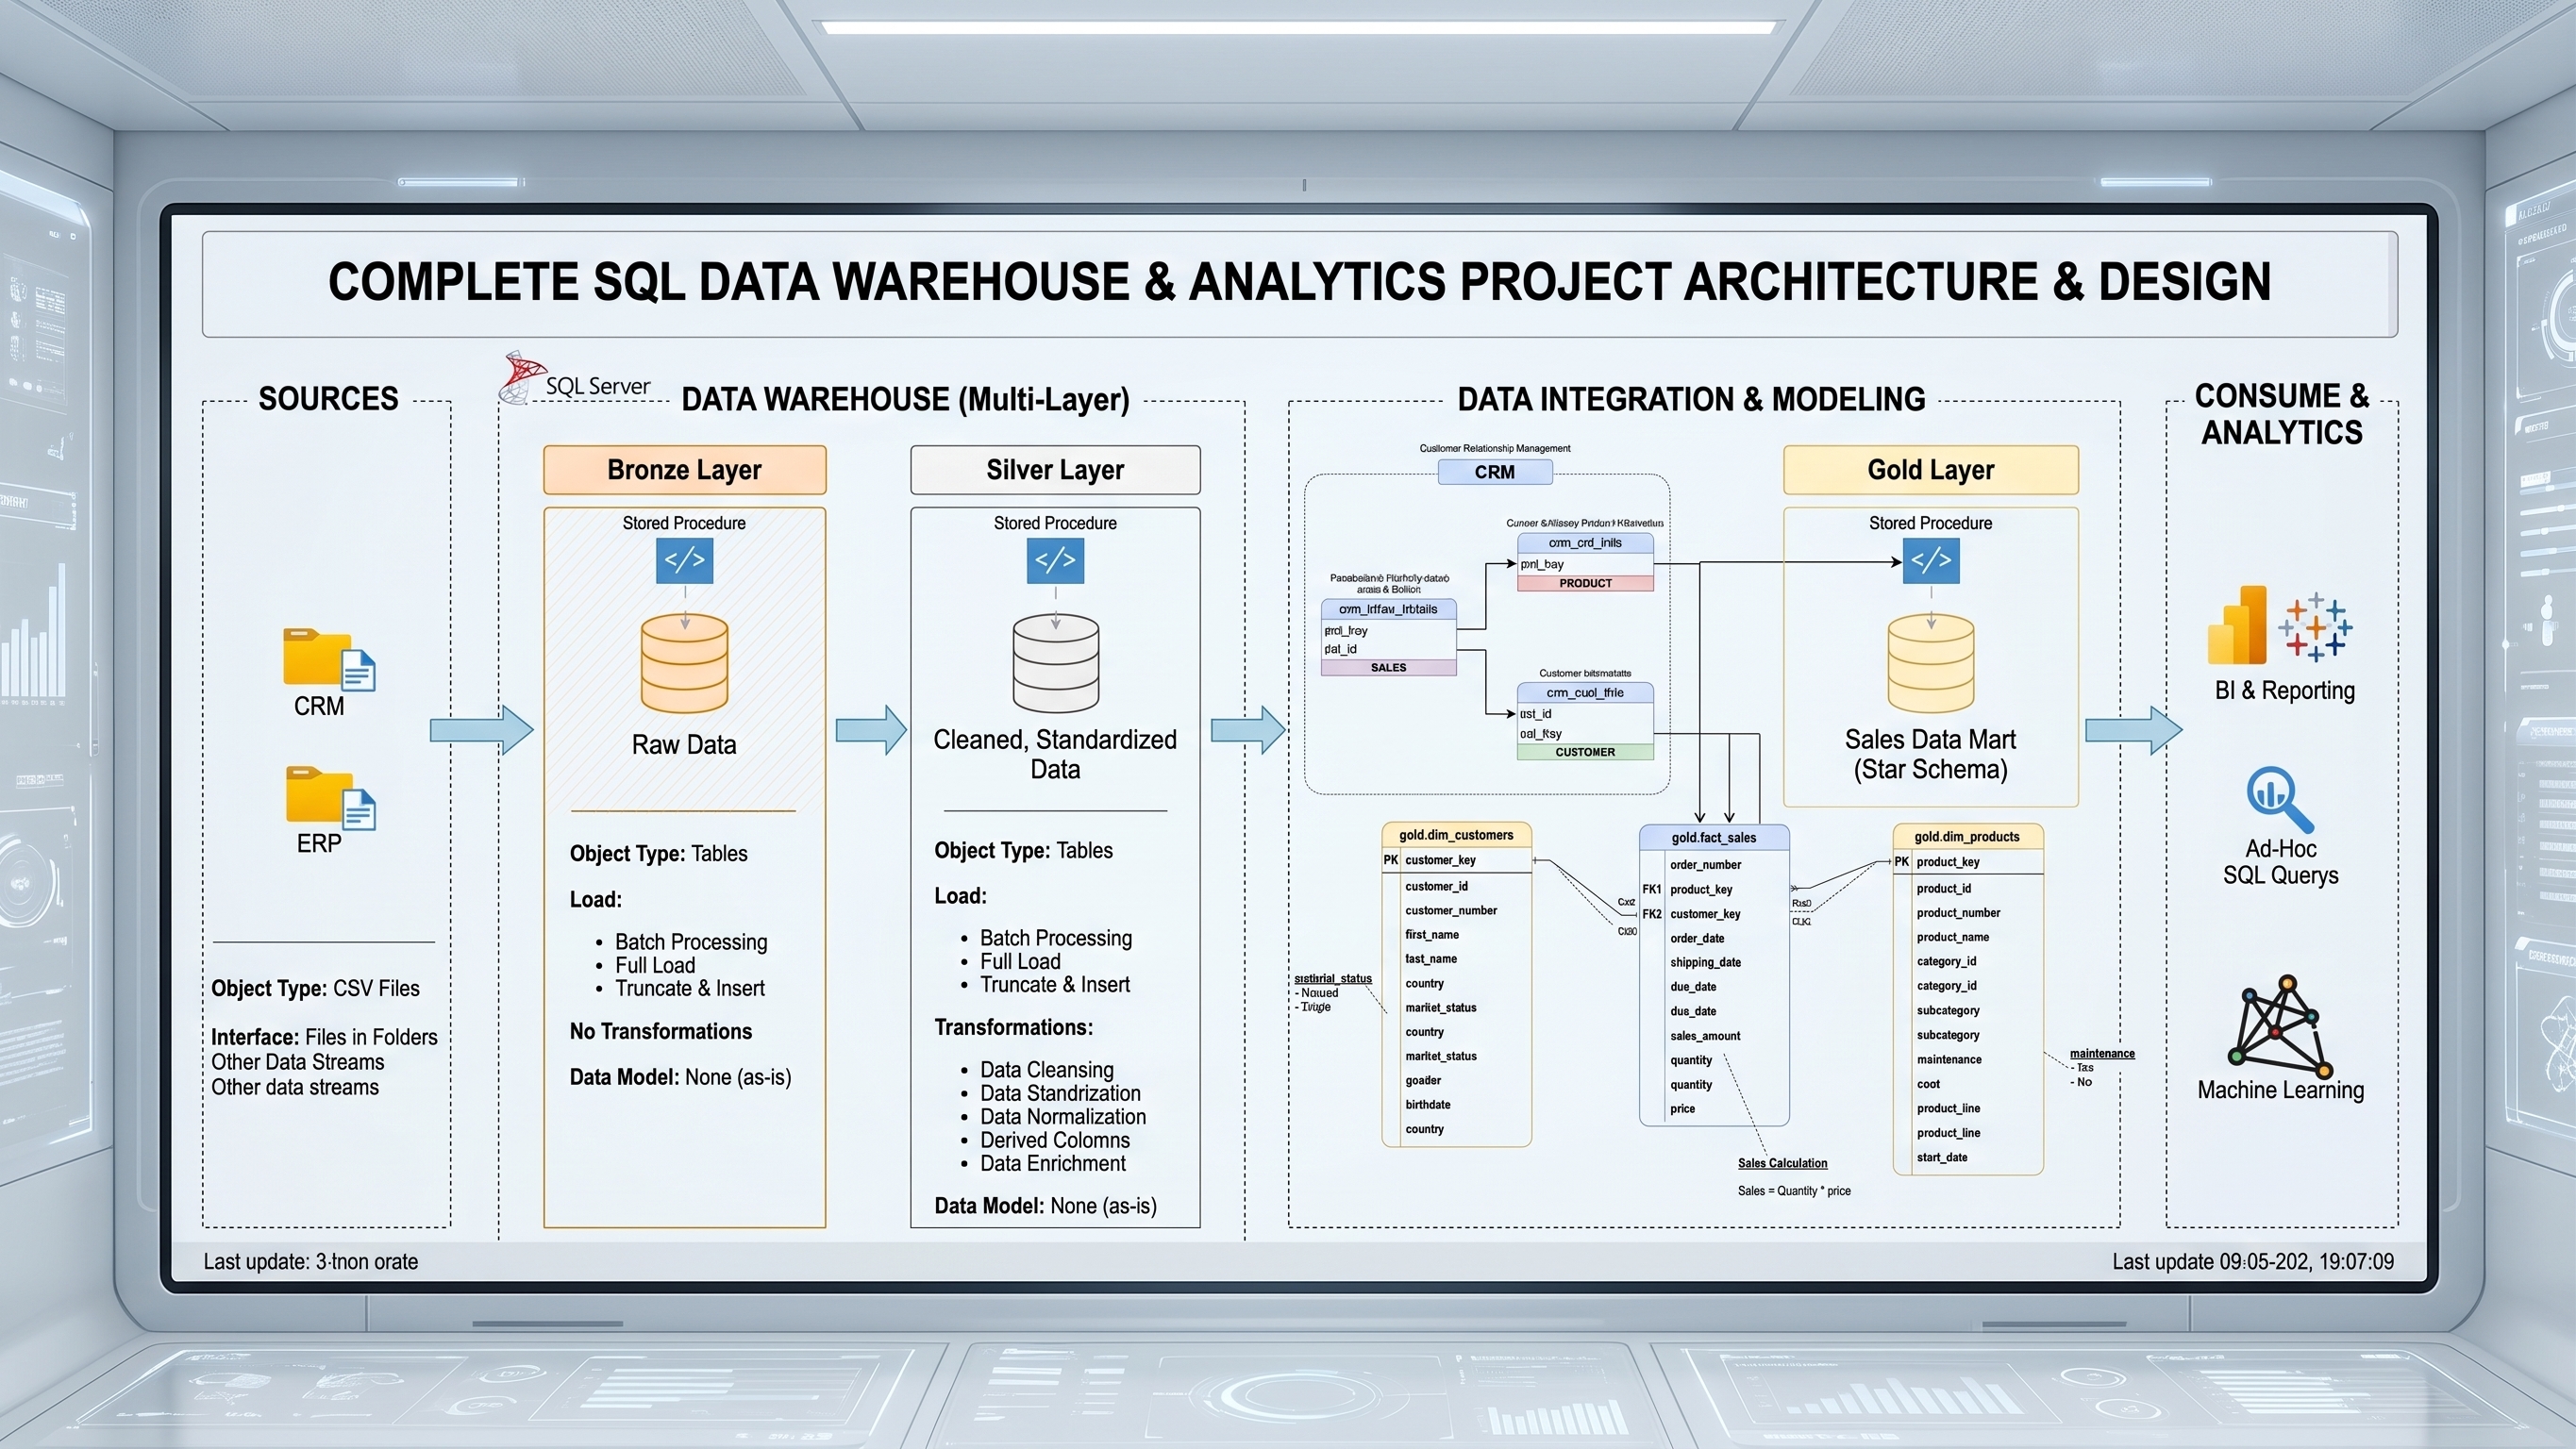Screen dimensions: 2576x1449
Task: Click the Sales Calculation note link
Action: tap(1782, 1163)
